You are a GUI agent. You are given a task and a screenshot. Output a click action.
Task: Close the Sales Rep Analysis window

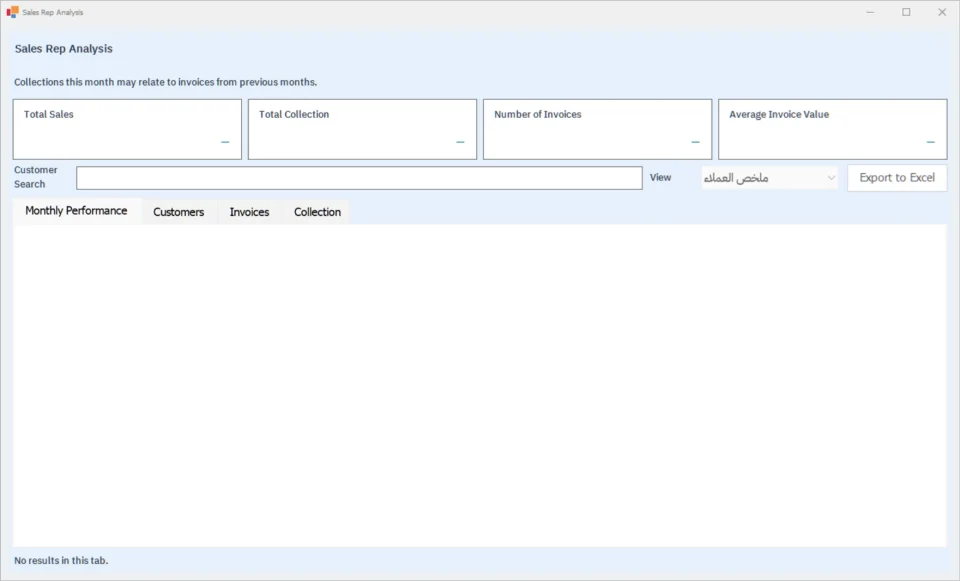click(942, 12)
